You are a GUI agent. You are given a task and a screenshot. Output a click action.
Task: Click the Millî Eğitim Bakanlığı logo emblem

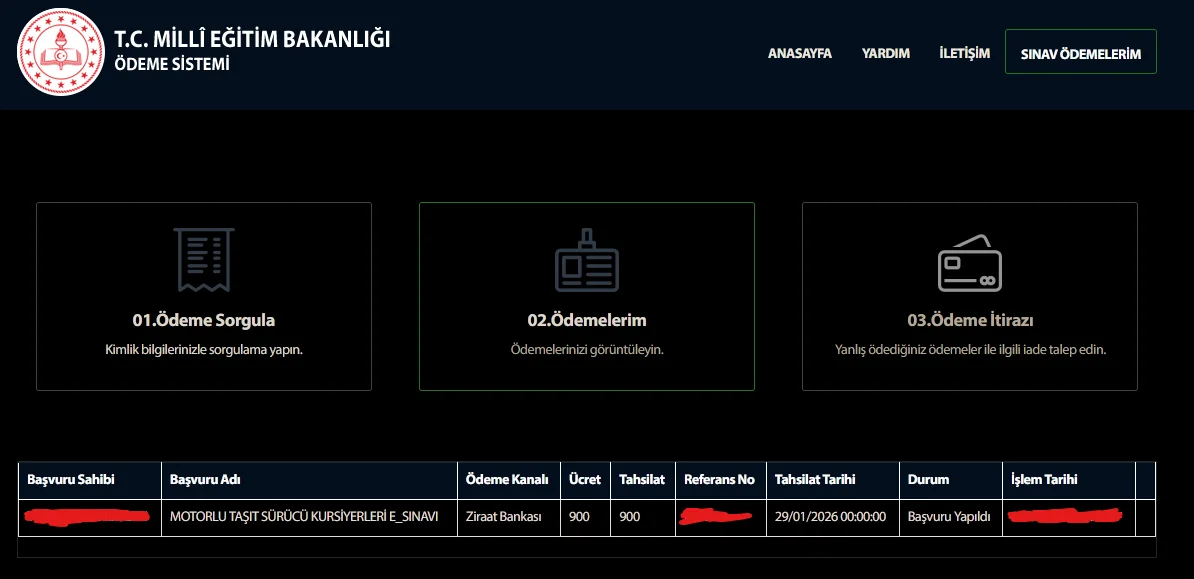tap(60, 53)
